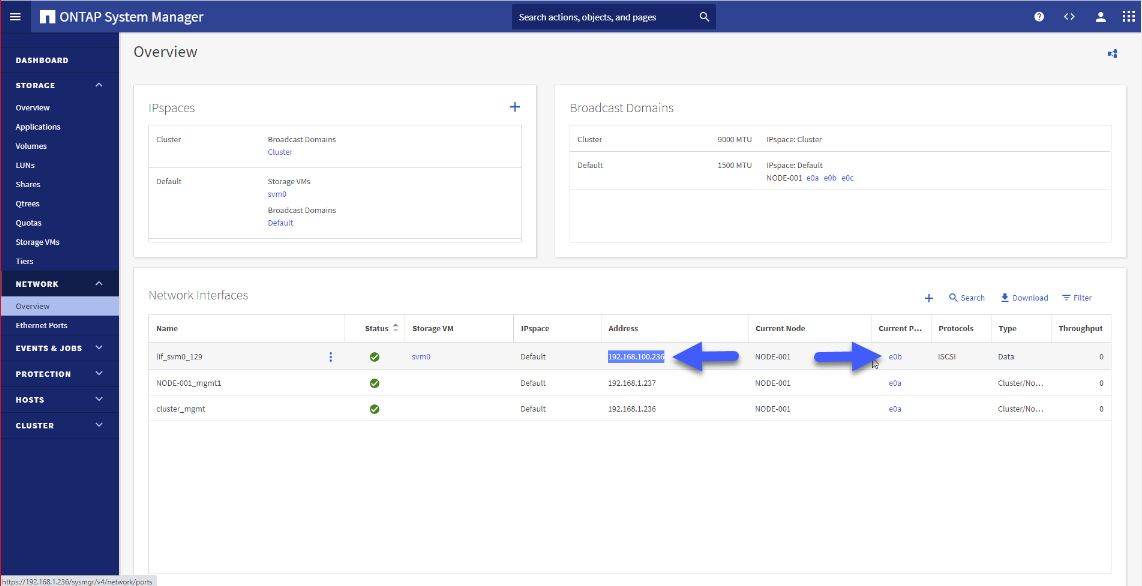Click the Throughput column header

click(x=1081, y=329)
